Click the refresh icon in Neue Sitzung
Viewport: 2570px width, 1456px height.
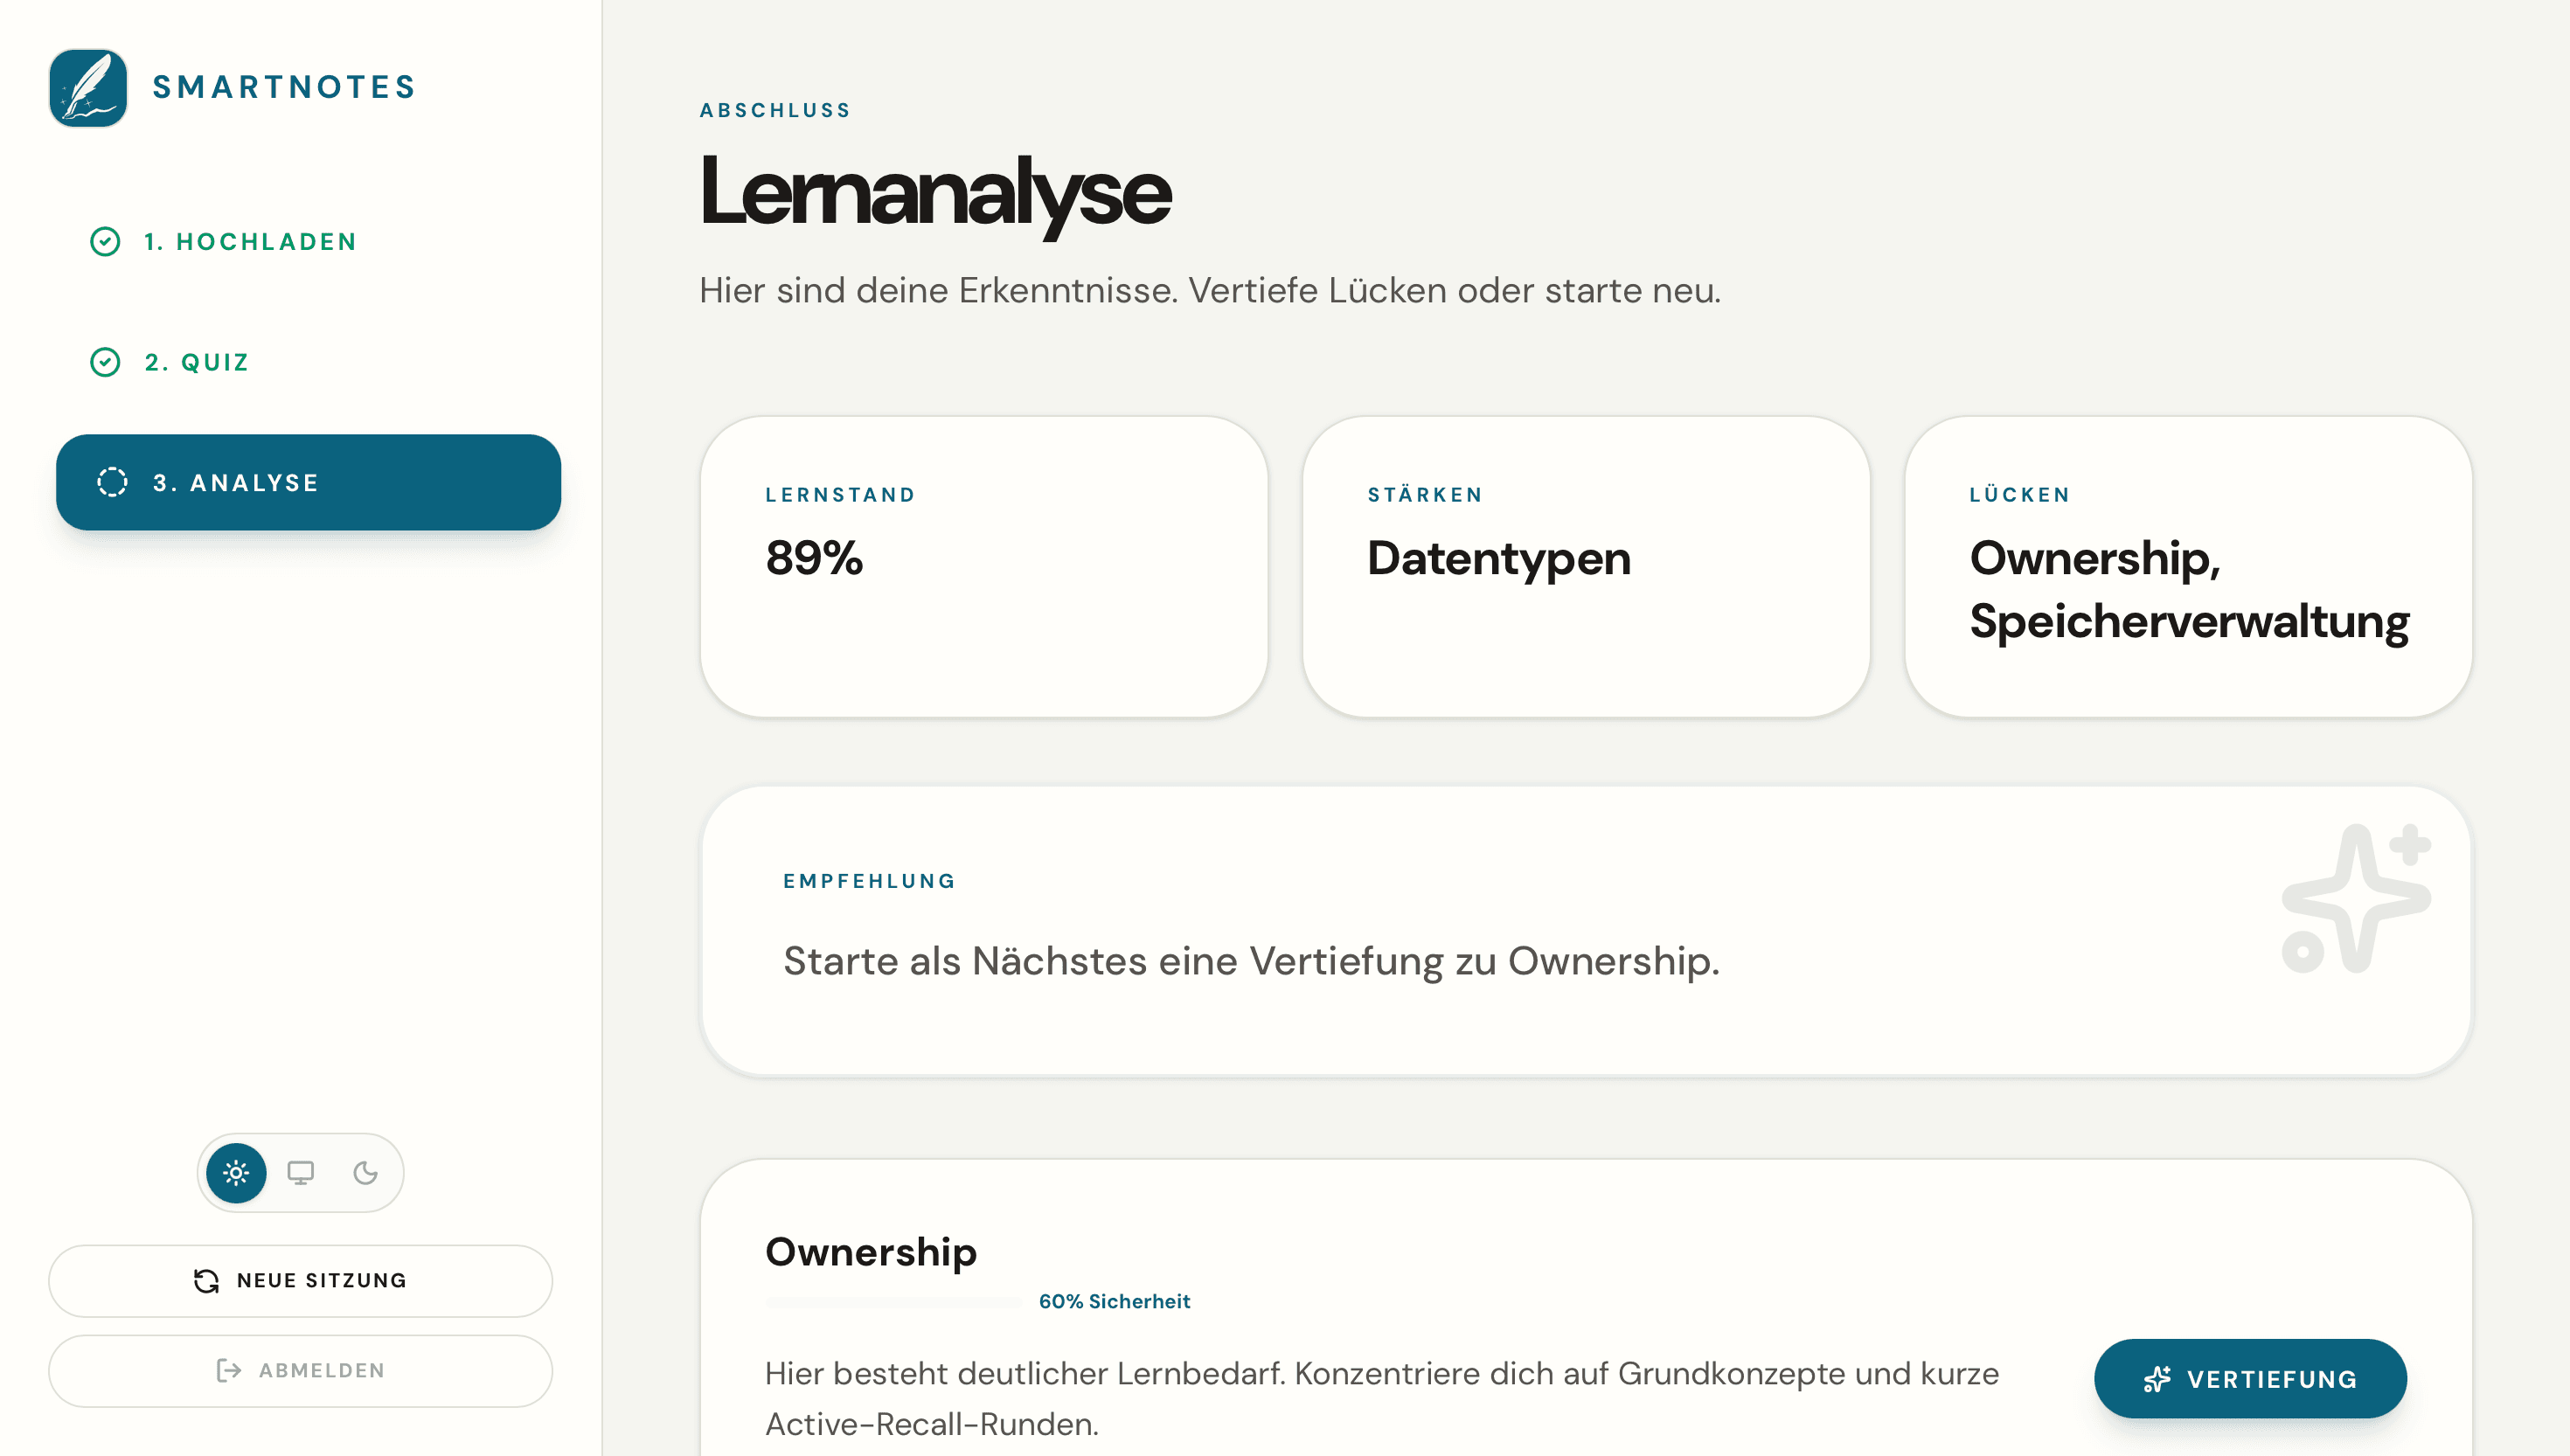pos(206,1281)
